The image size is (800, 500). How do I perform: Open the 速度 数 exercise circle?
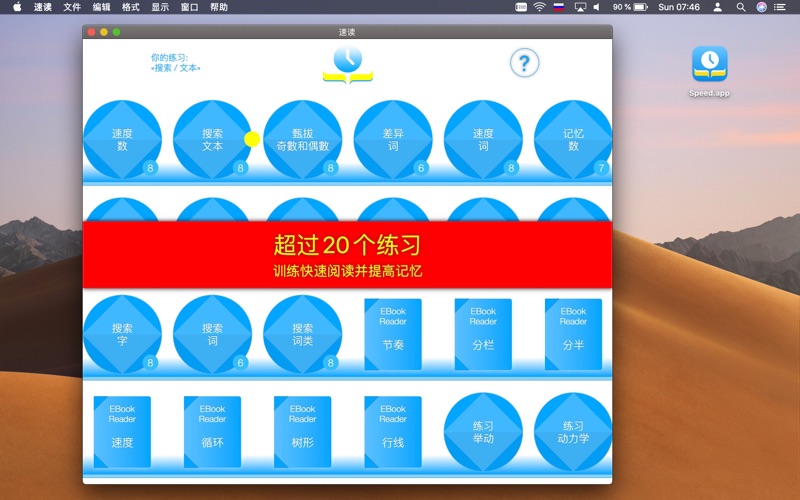[x=122, y=140]
